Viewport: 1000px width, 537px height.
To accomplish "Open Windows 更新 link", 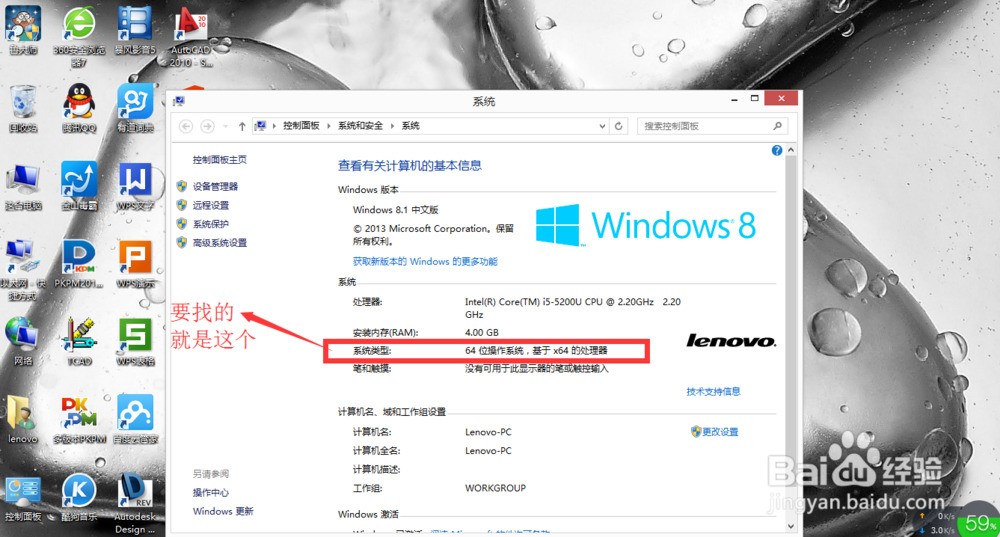I will tap(223, 511).
